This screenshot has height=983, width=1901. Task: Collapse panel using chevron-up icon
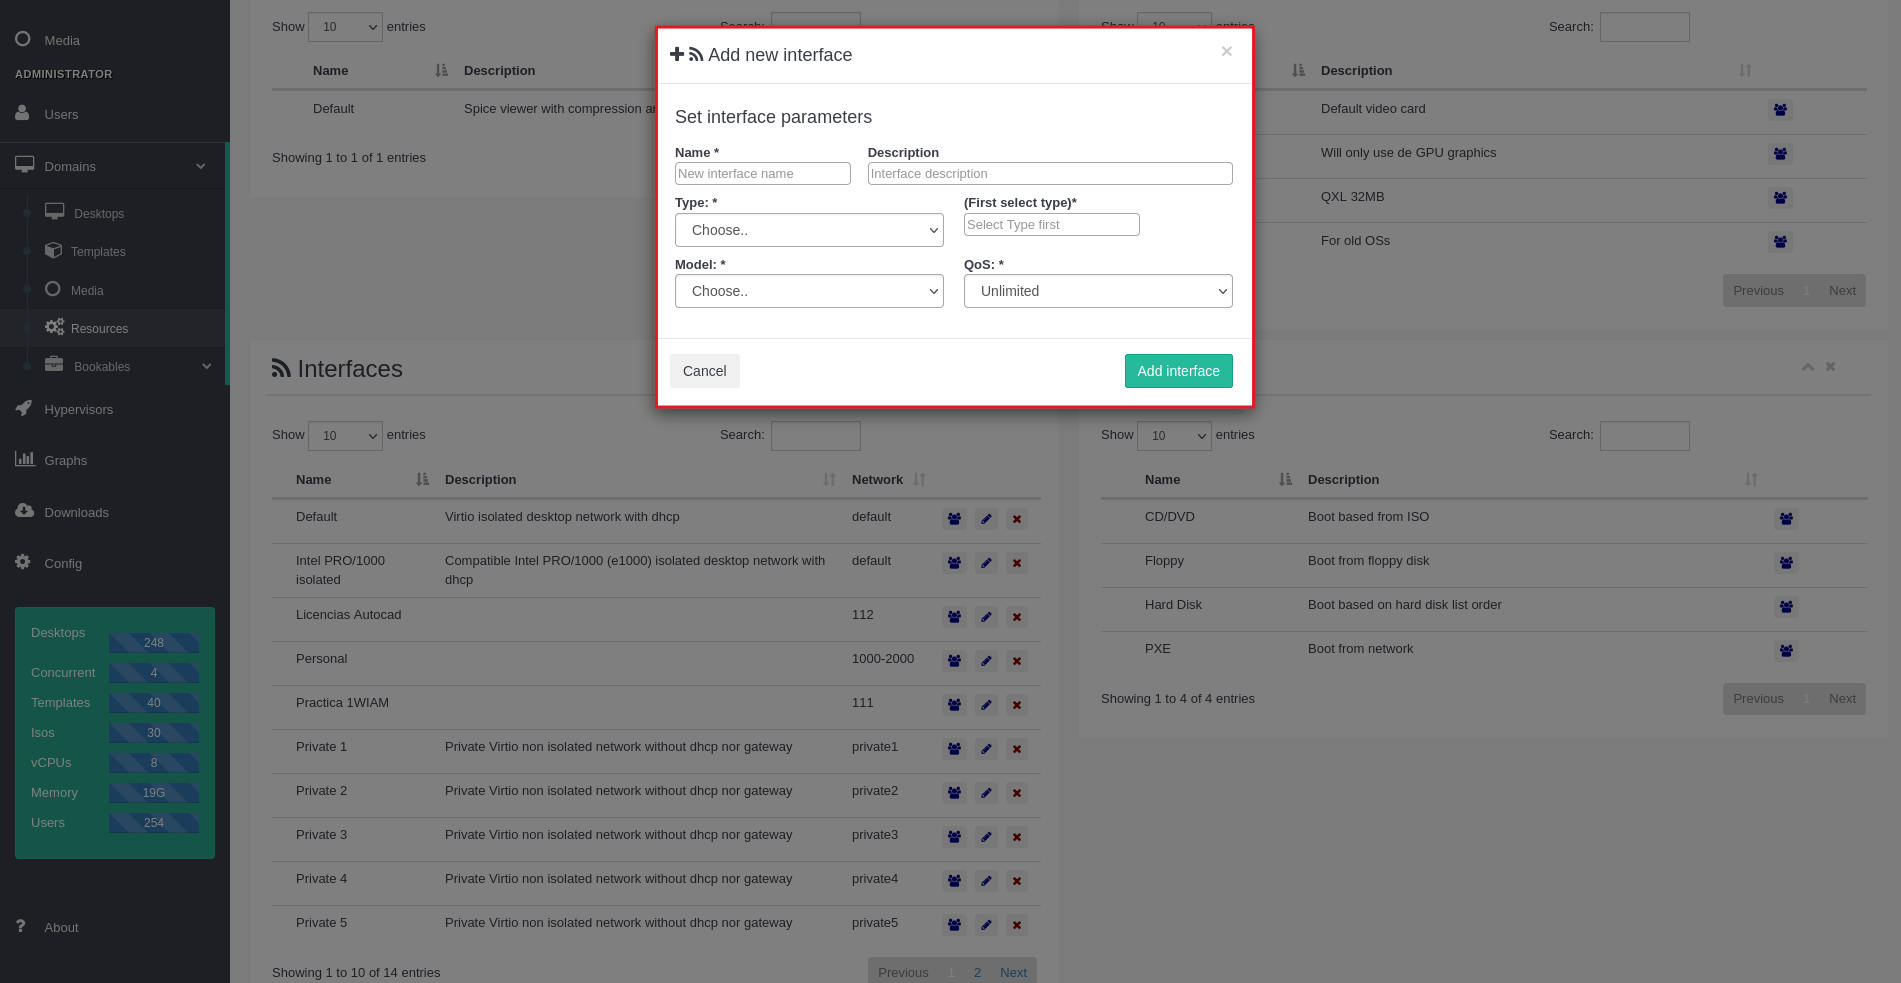pyautogui.click(x=1808, y=367)
